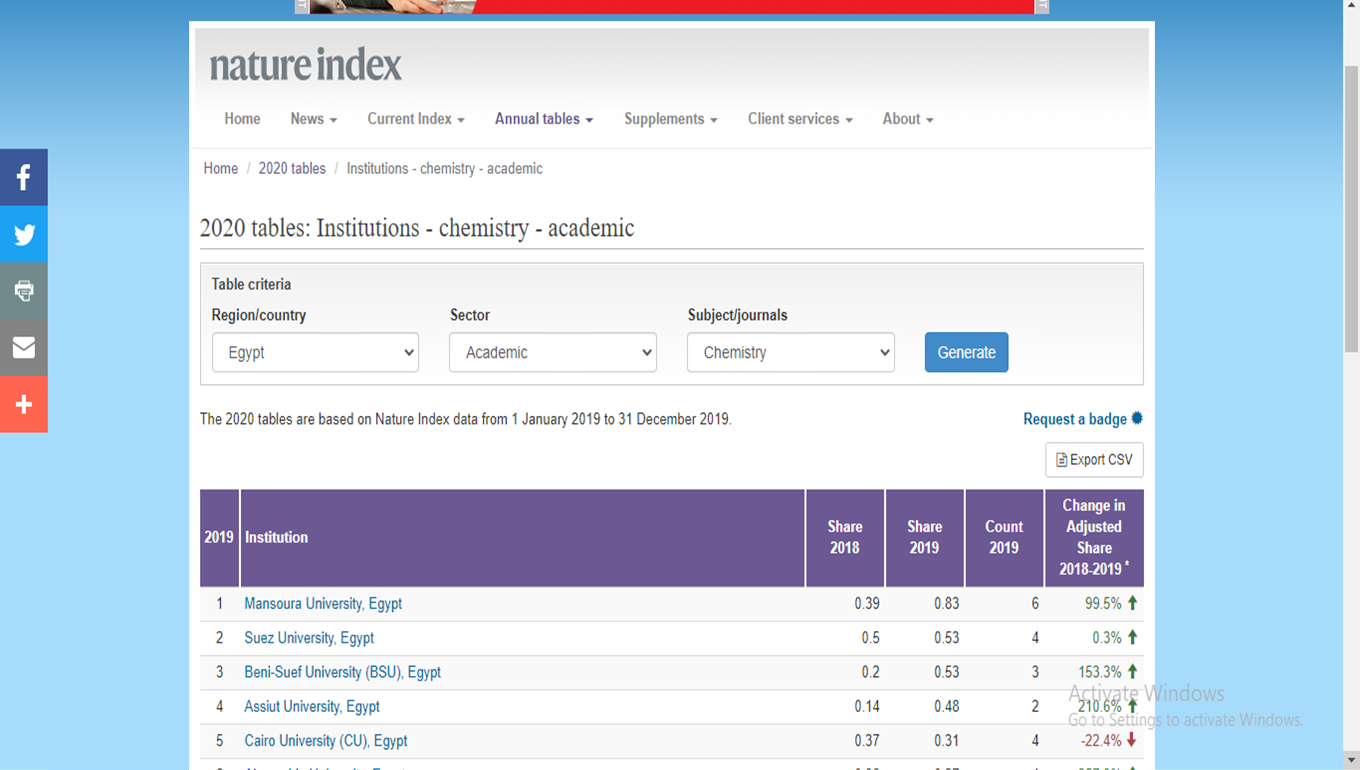
Task: Expand the About menu
Action: [x=908, y=119]
